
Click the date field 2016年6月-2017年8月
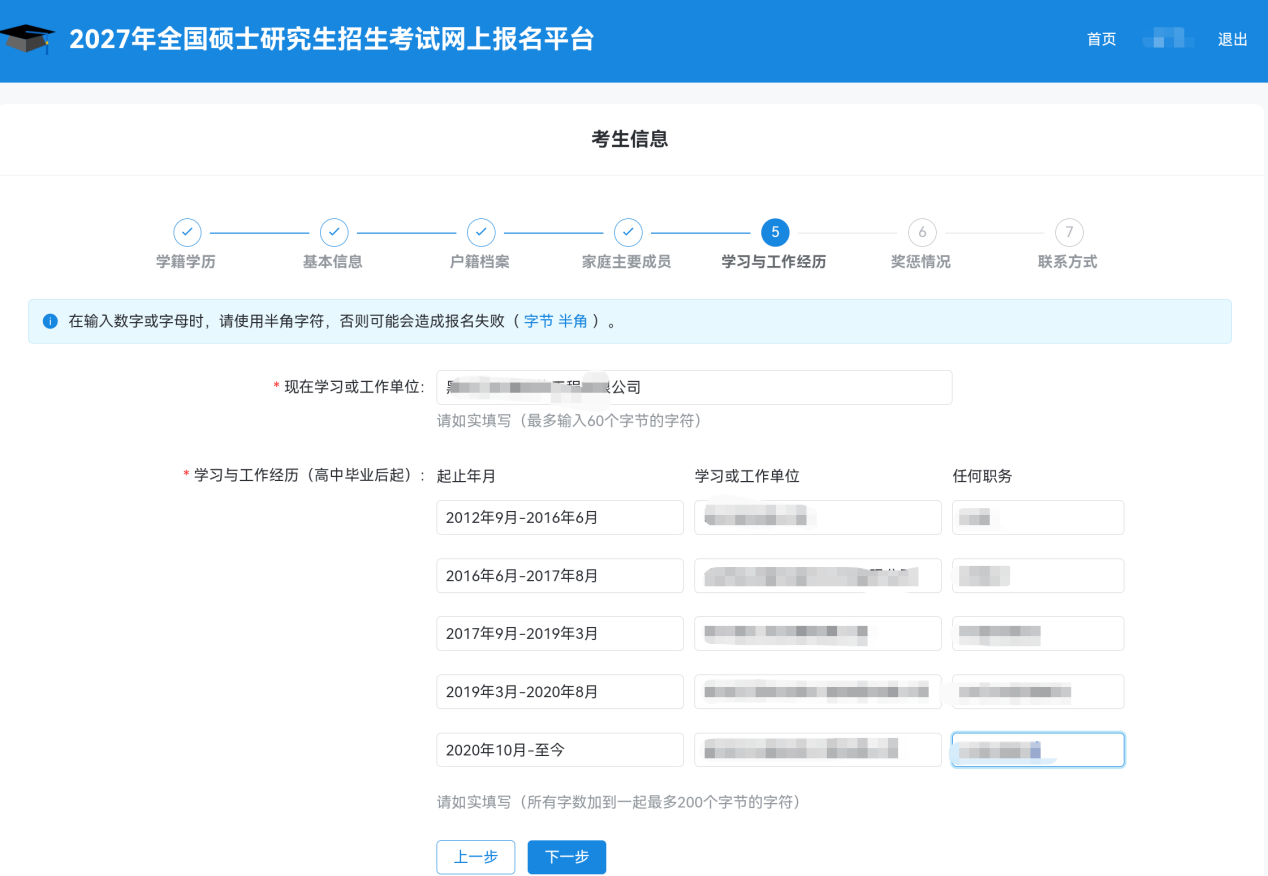560,576
